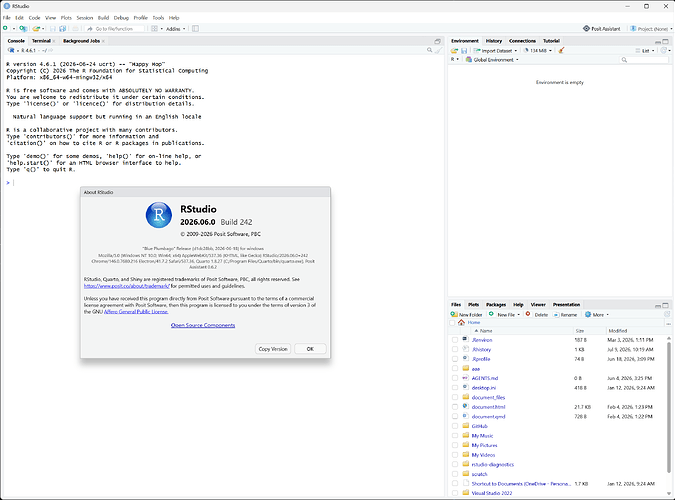Screen dimensions: 675x500
Task: Click the clear environment broom icon
Action: click(x=561, y=50)
